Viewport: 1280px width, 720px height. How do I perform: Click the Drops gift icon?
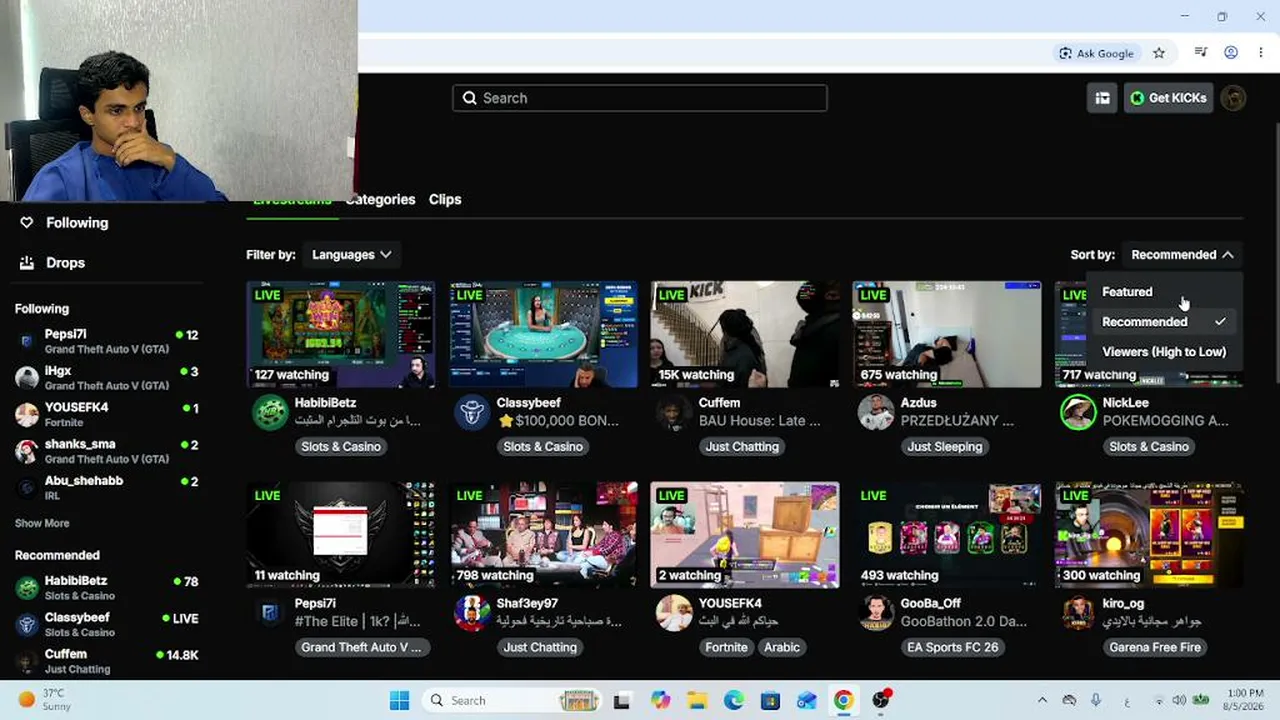(27, 263)
